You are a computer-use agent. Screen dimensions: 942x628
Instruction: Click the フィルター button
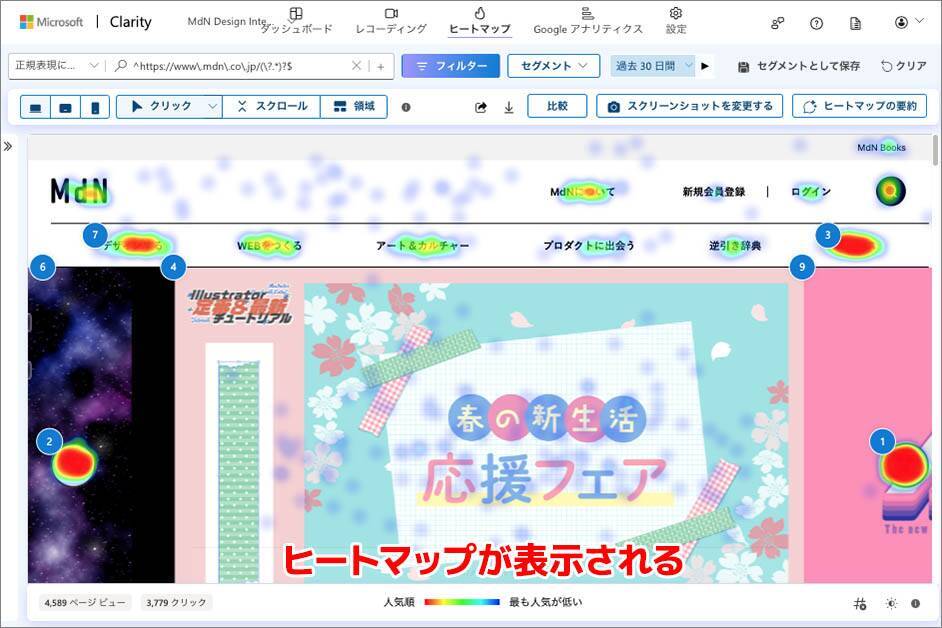[450, 66]
